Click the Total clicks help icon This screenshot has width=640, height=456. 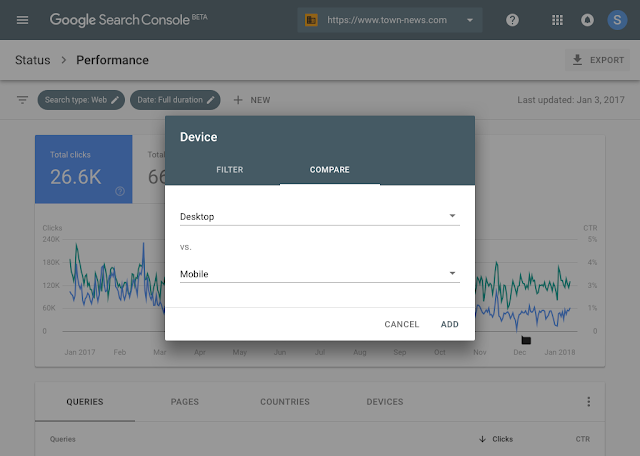(x=120, y=191)
